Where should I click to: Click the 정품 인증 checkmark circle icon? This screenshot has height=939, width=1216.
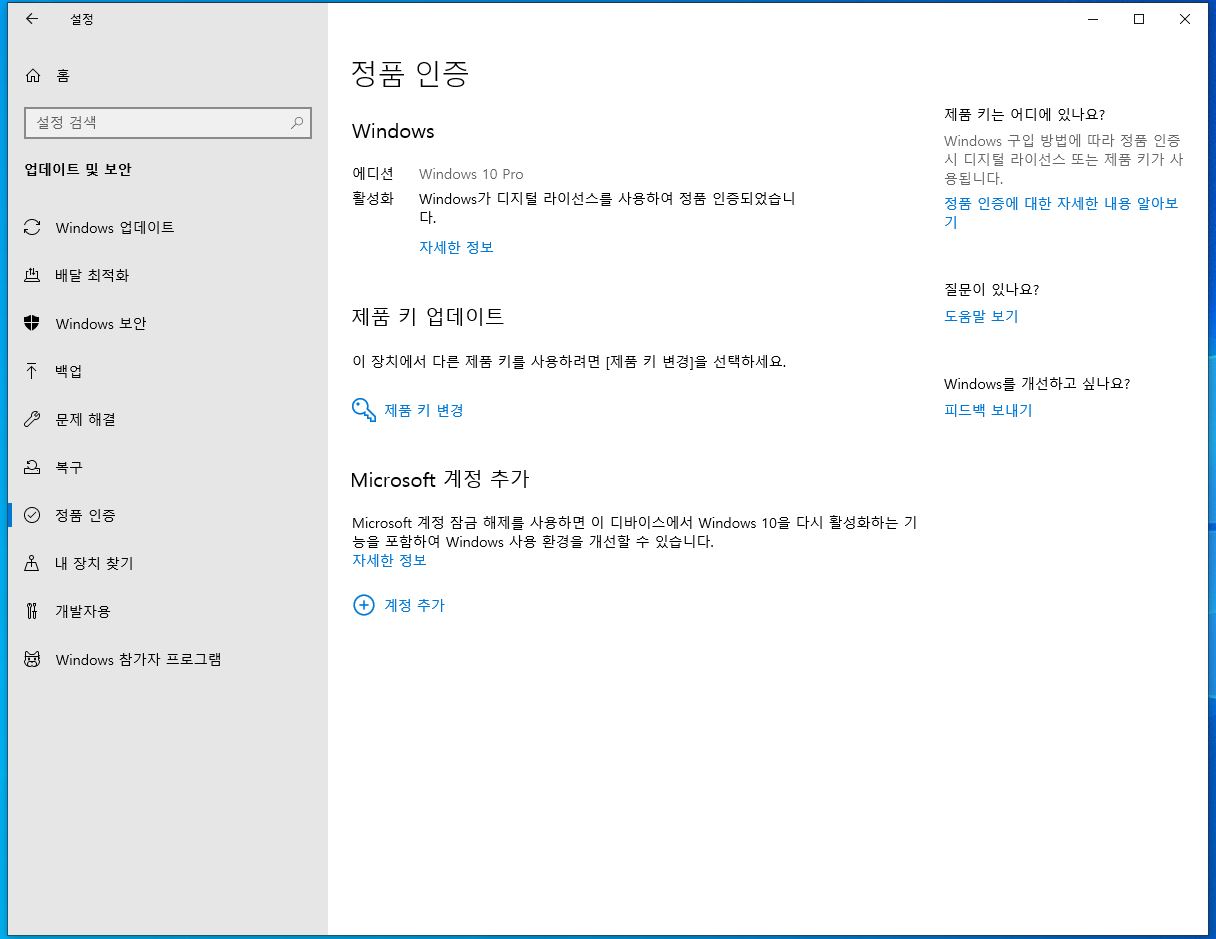(32, 515)
